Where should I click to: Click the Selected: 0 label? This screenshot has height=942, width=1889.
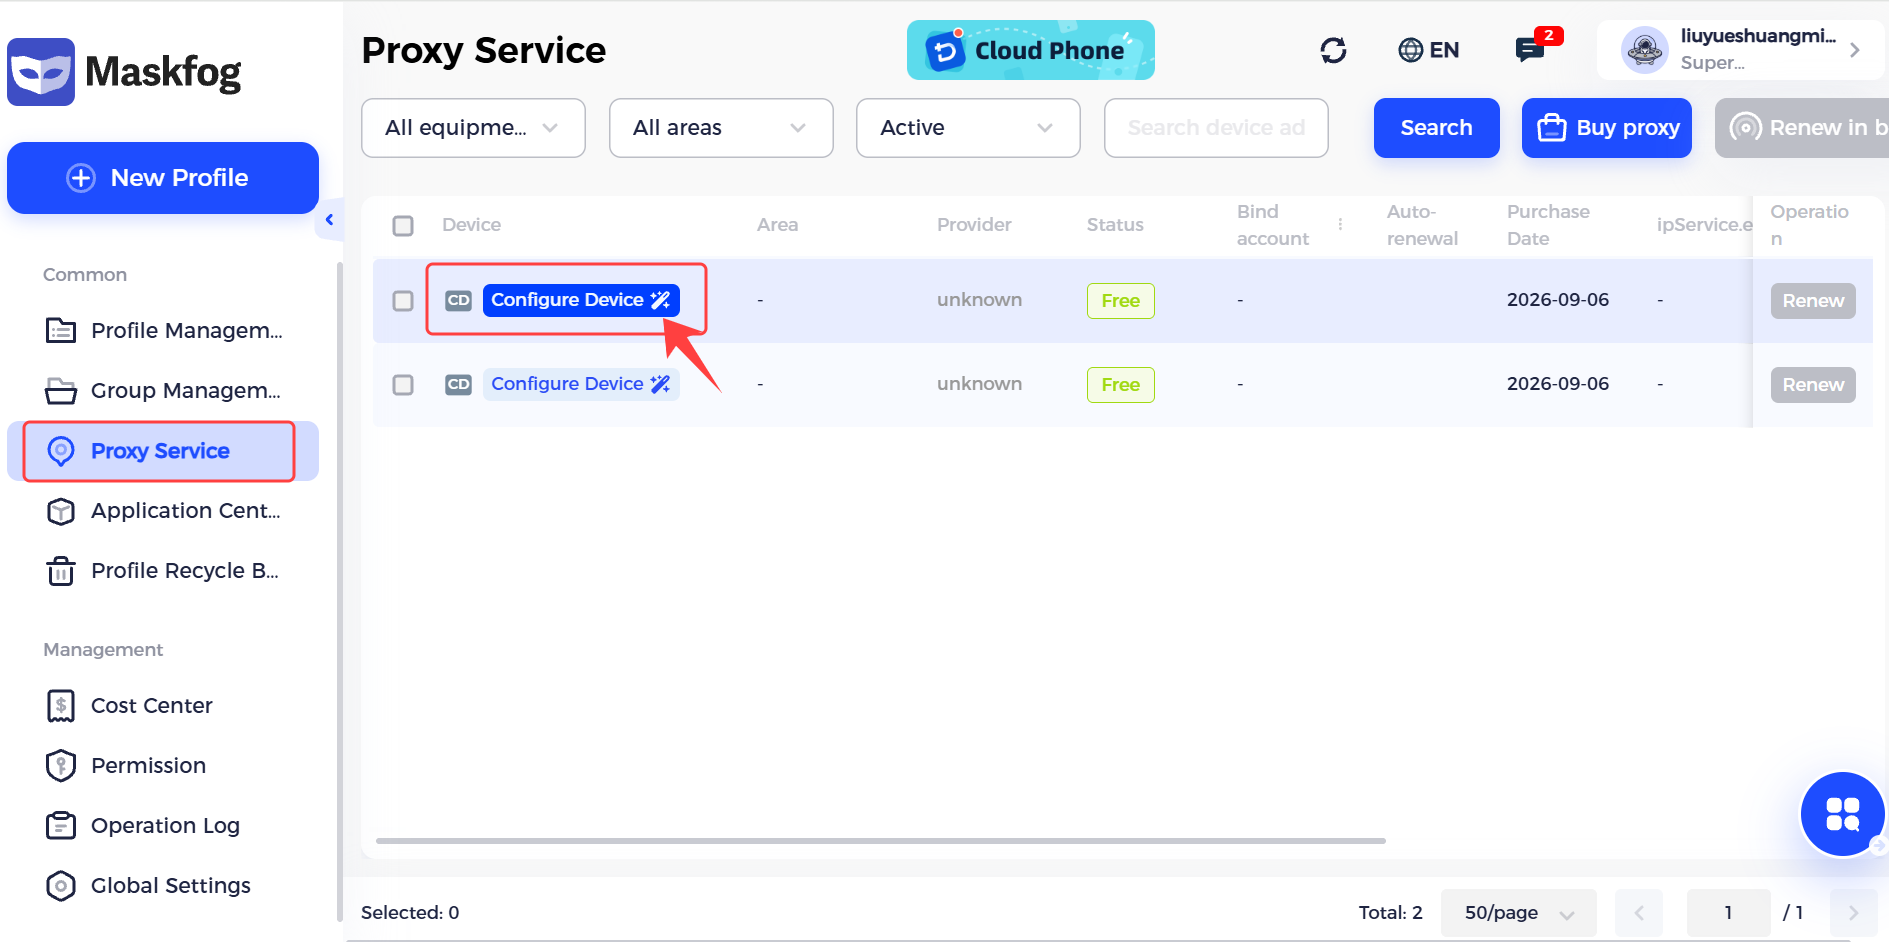tap(410, 913)
